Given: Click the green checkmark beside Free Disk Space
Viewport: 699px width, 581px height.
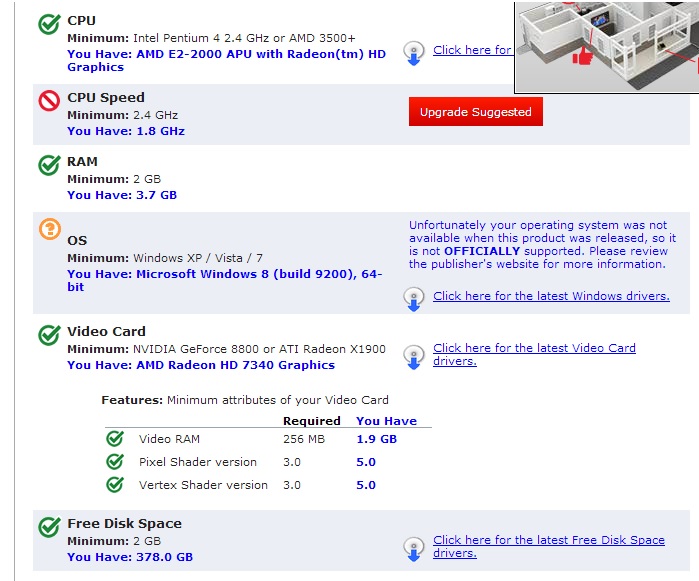Looking at the screenshot, I should [x=49, y=527].
